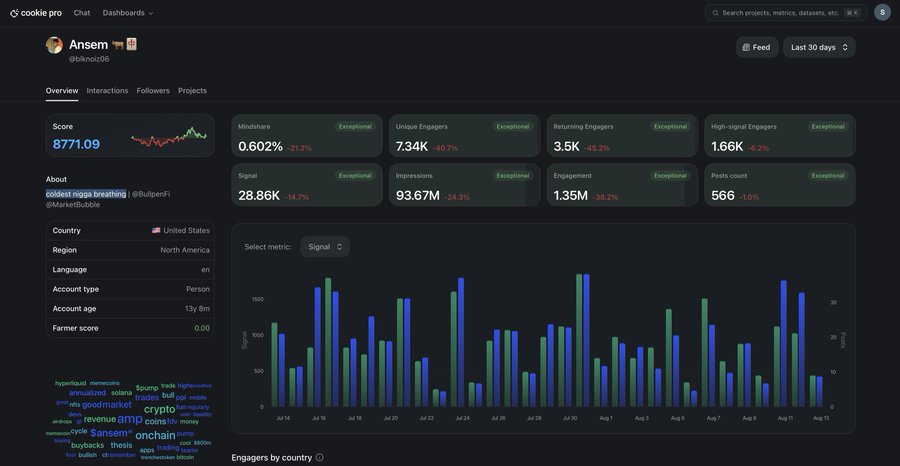Click the Impressions value 93.67M

(418, 196)
